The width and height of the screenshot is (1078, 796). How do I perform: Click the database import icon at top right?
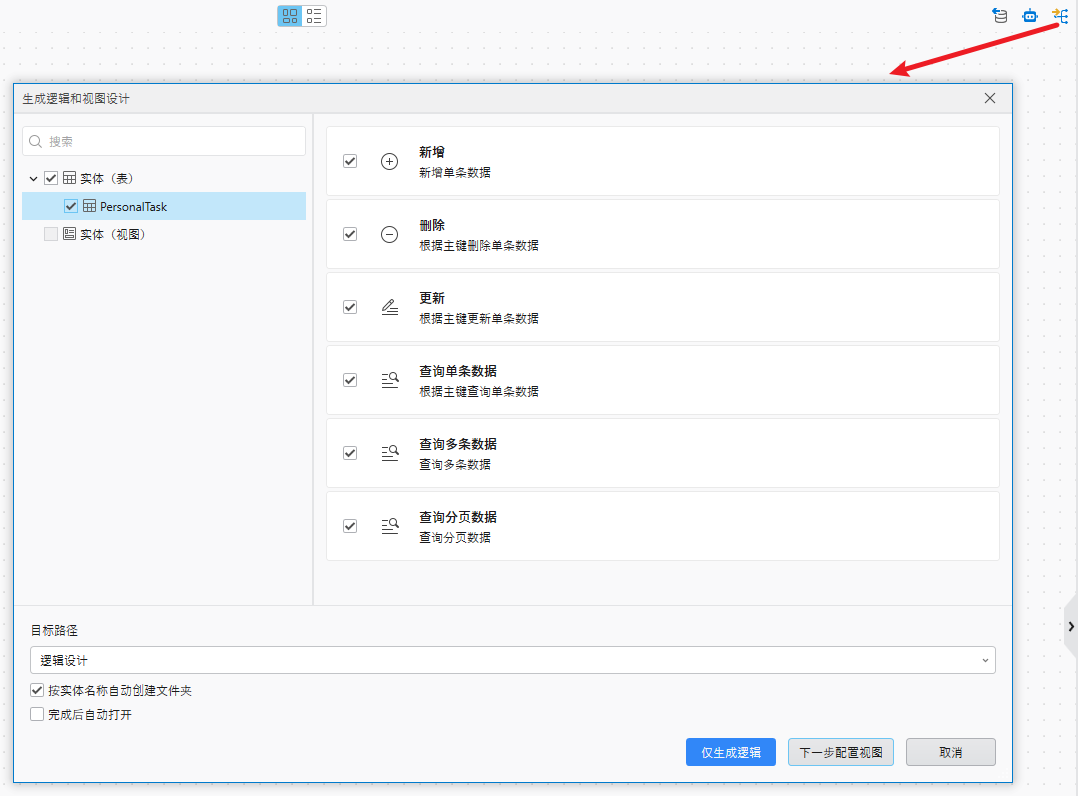999,15
